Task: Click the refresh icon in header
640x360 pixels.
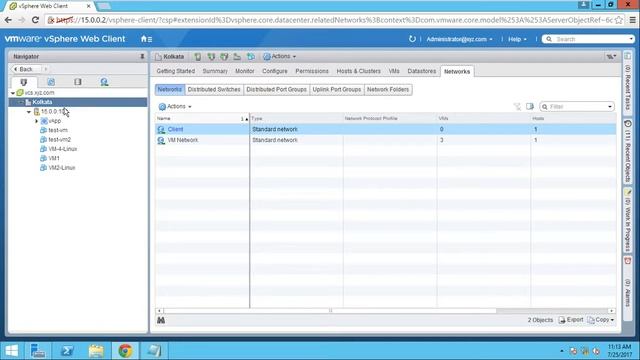Action: (x=412, y=39)
